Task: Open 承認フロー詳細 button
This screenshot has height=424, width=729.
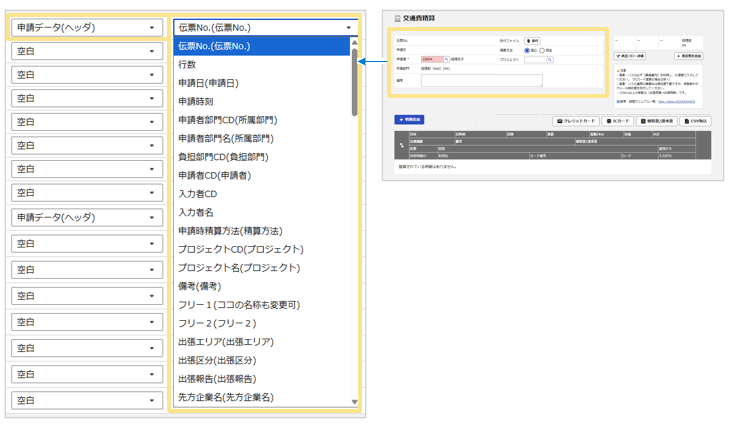Action: tap(630, 56)
